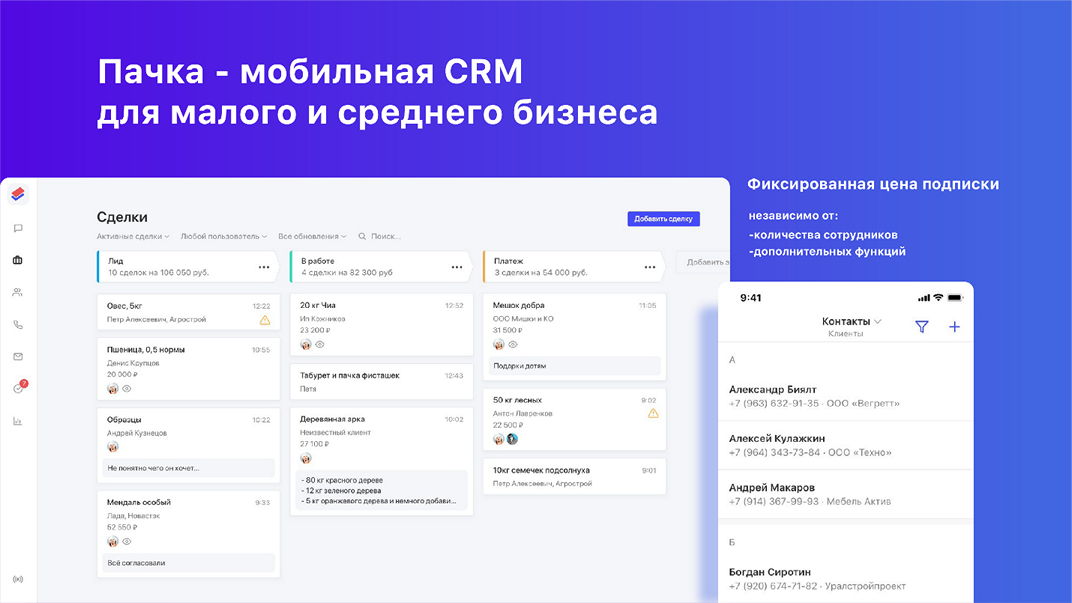
Task: Toggle eye icon on 20 кг Чиа card
Action: [320, 344]
